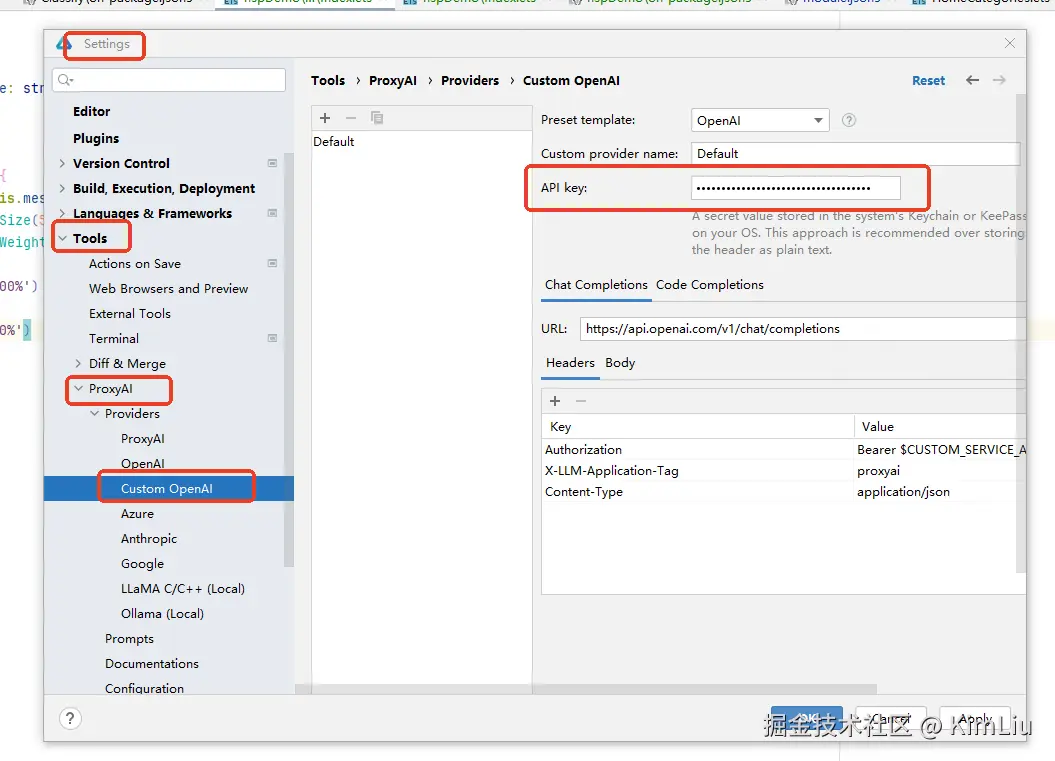This screenshot has height=761, width=1055.
Task: Select Prompts settings
Action: click(129, 639)
